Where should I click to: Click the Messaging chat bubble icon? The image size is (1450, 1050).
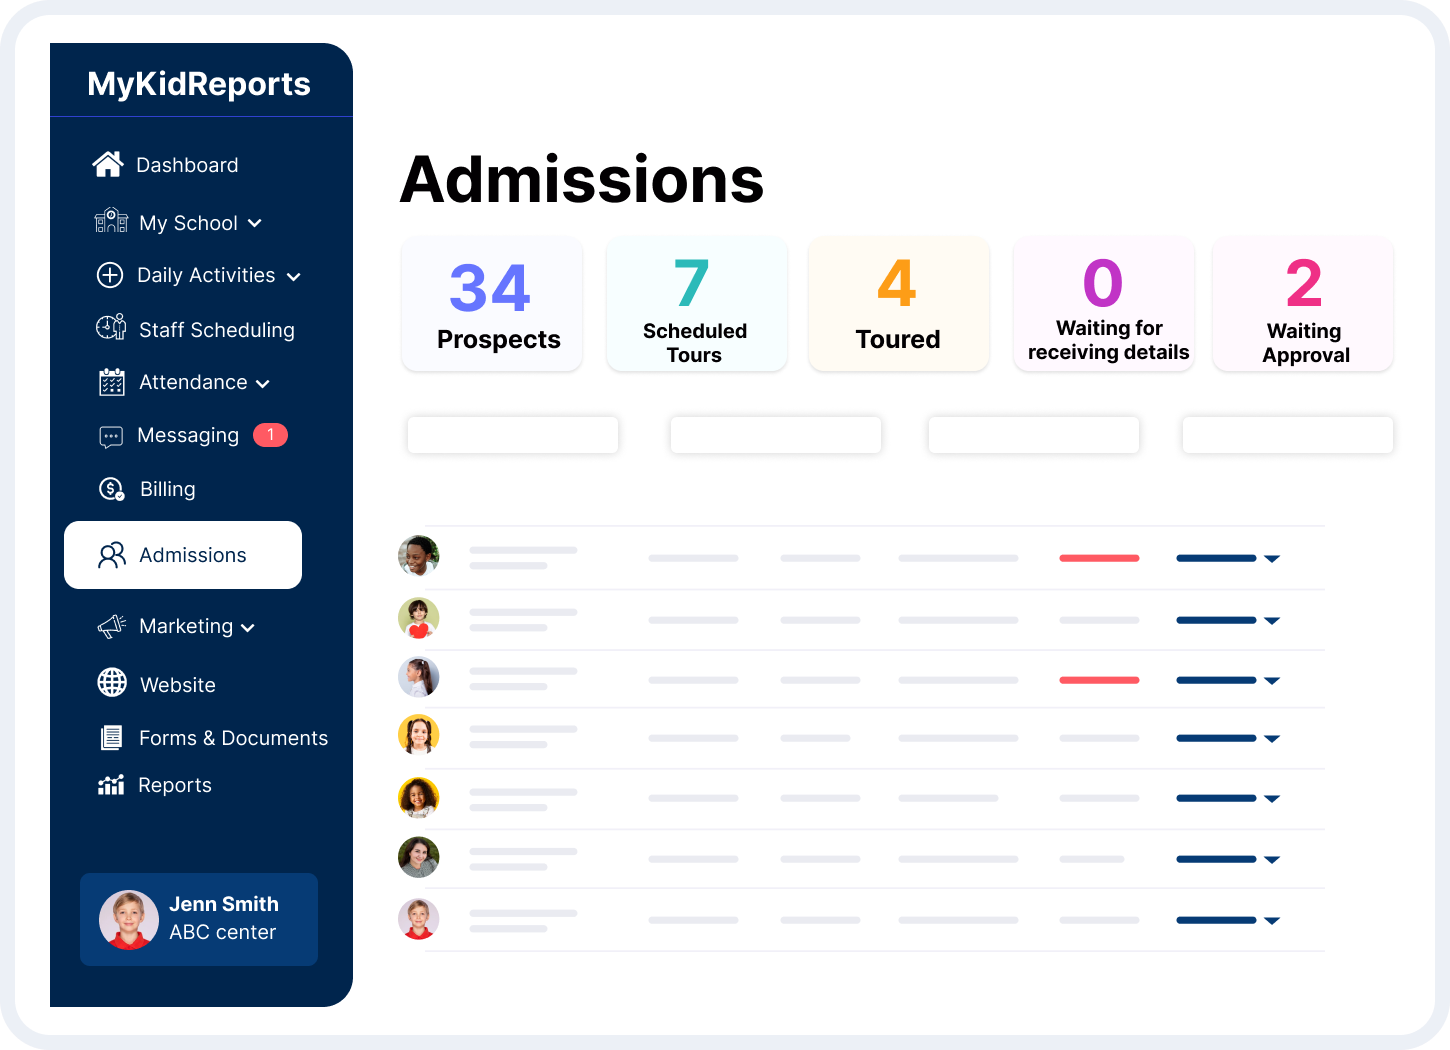tap(111, 437)
